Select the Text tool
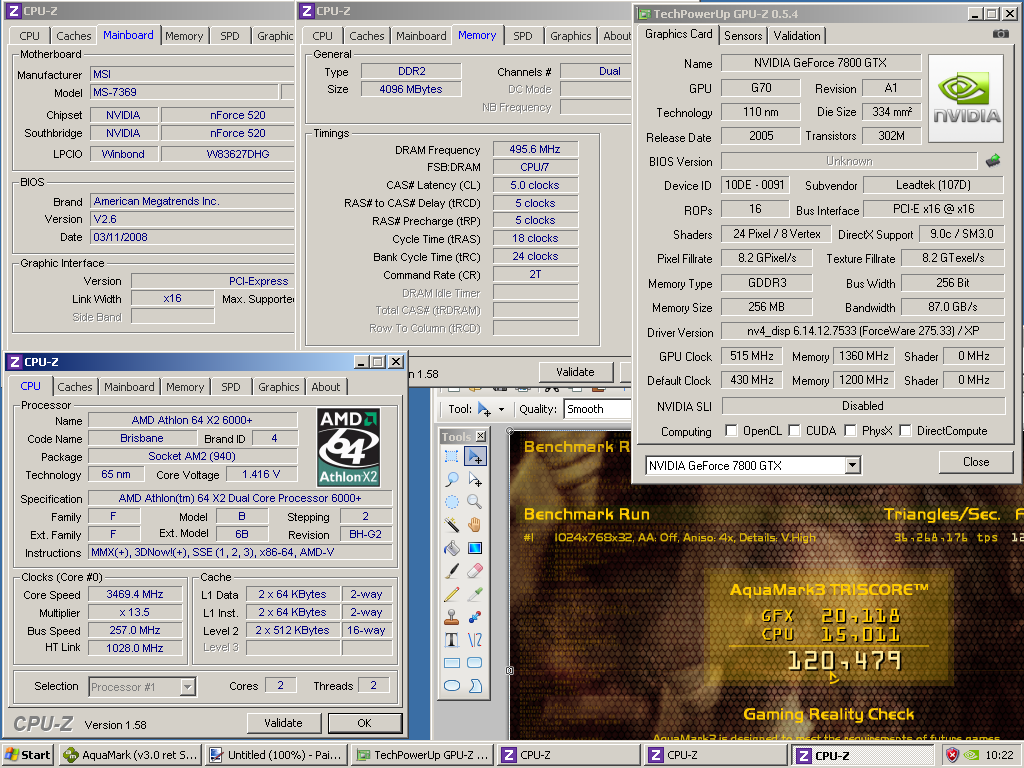This screenshot has height=768, width=1024. [x=452, y=640]
